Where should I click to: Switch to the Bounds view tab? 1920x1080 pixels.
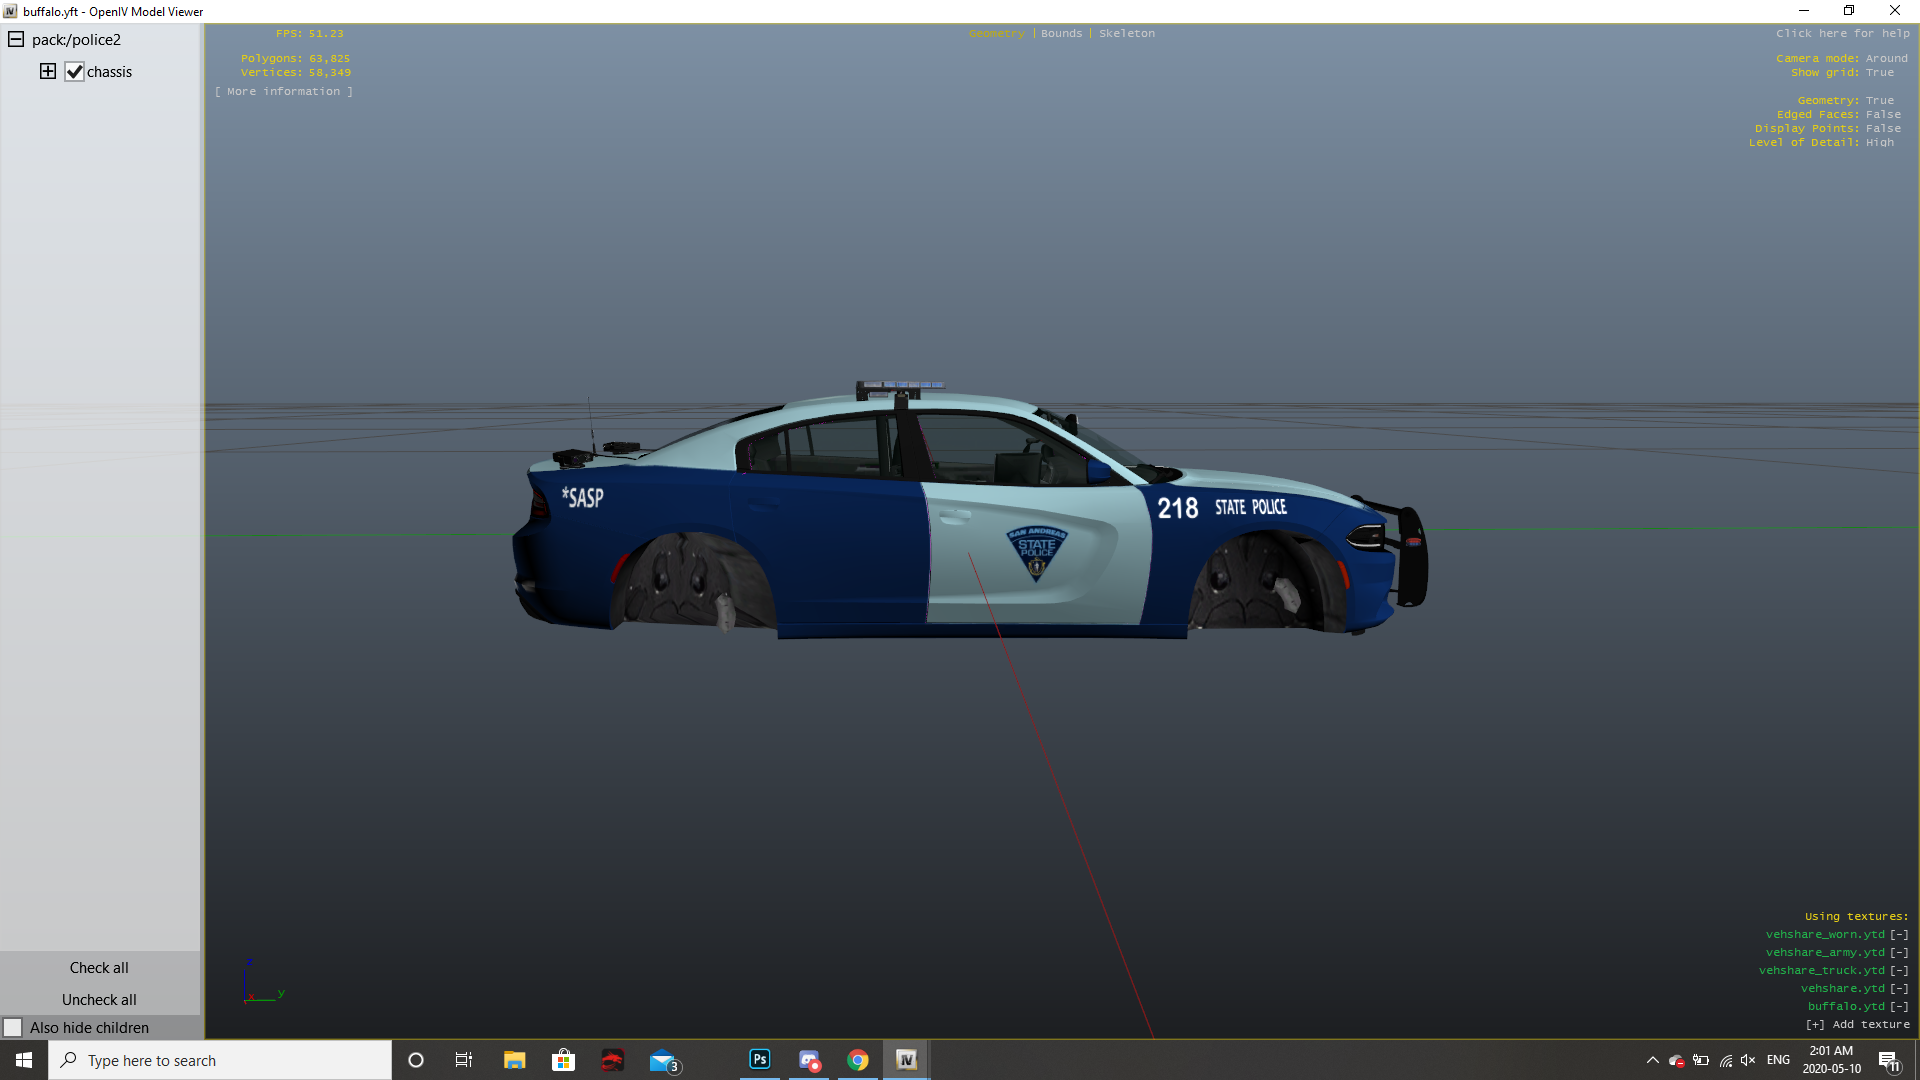coord(1061,33)
